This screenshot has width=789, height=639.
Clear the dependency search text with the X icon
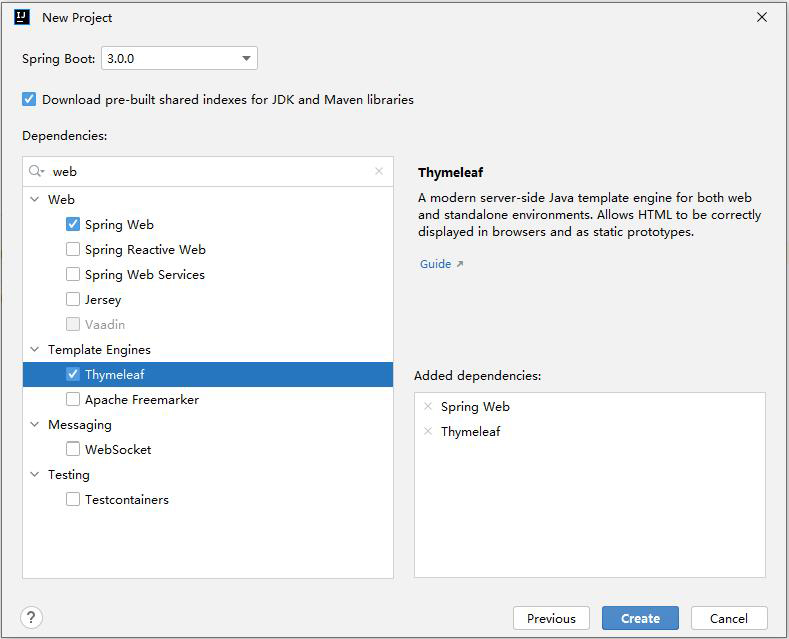(x=379, y=171)
